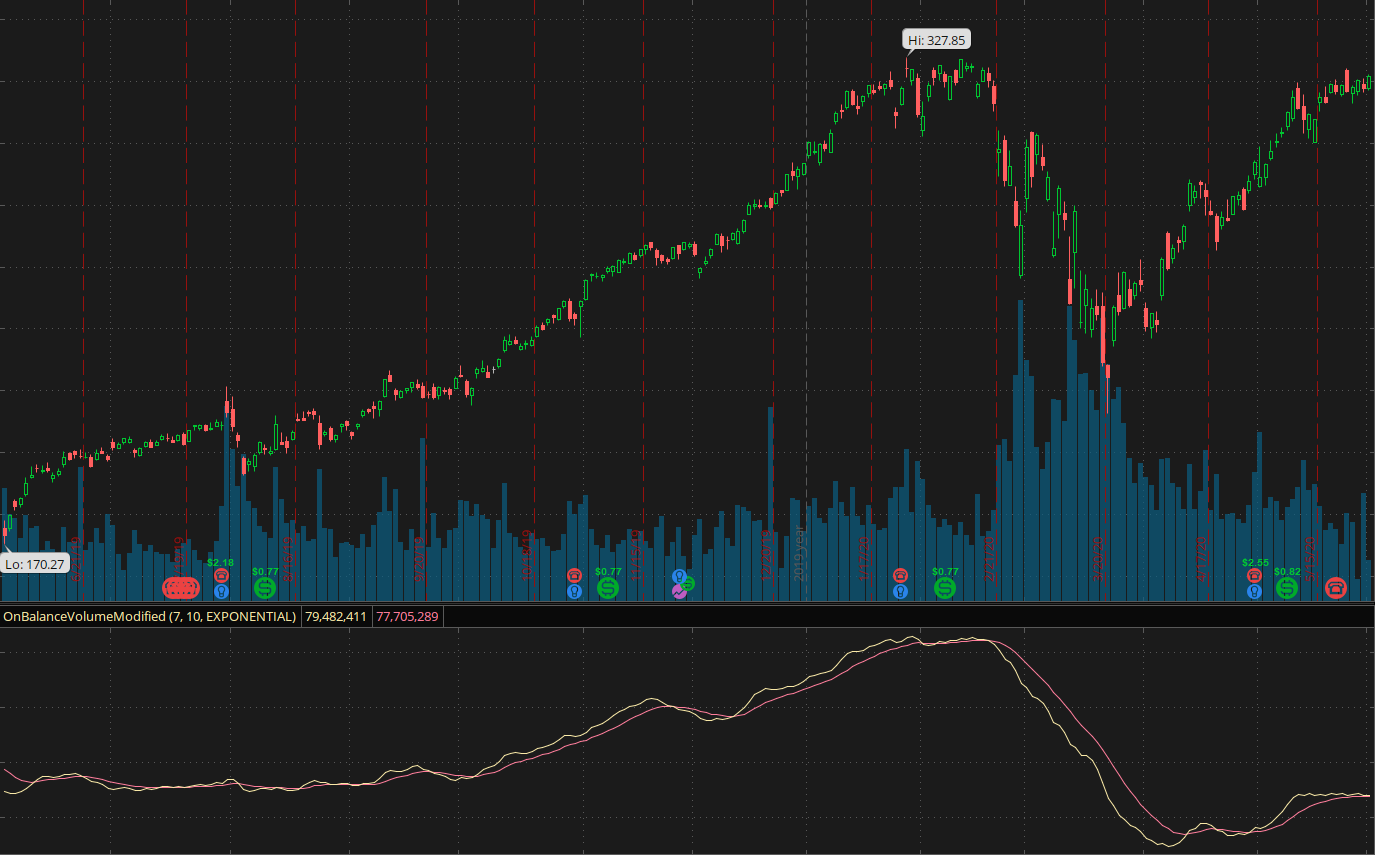Click the purple chart event icon
Viewport: 1375px width, 855px height.
click(679, 592)
